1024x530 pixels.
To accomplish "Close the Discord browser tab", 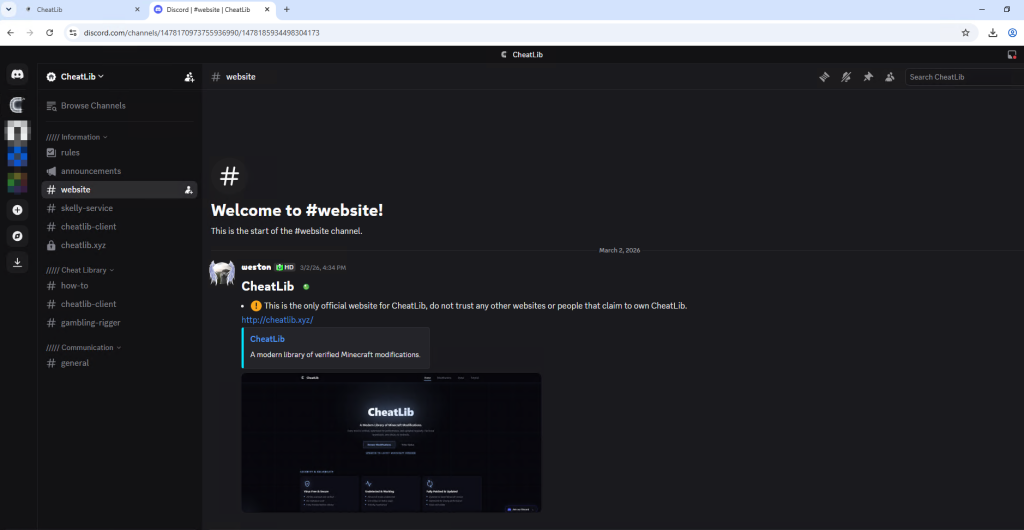I will click(267, 10).
